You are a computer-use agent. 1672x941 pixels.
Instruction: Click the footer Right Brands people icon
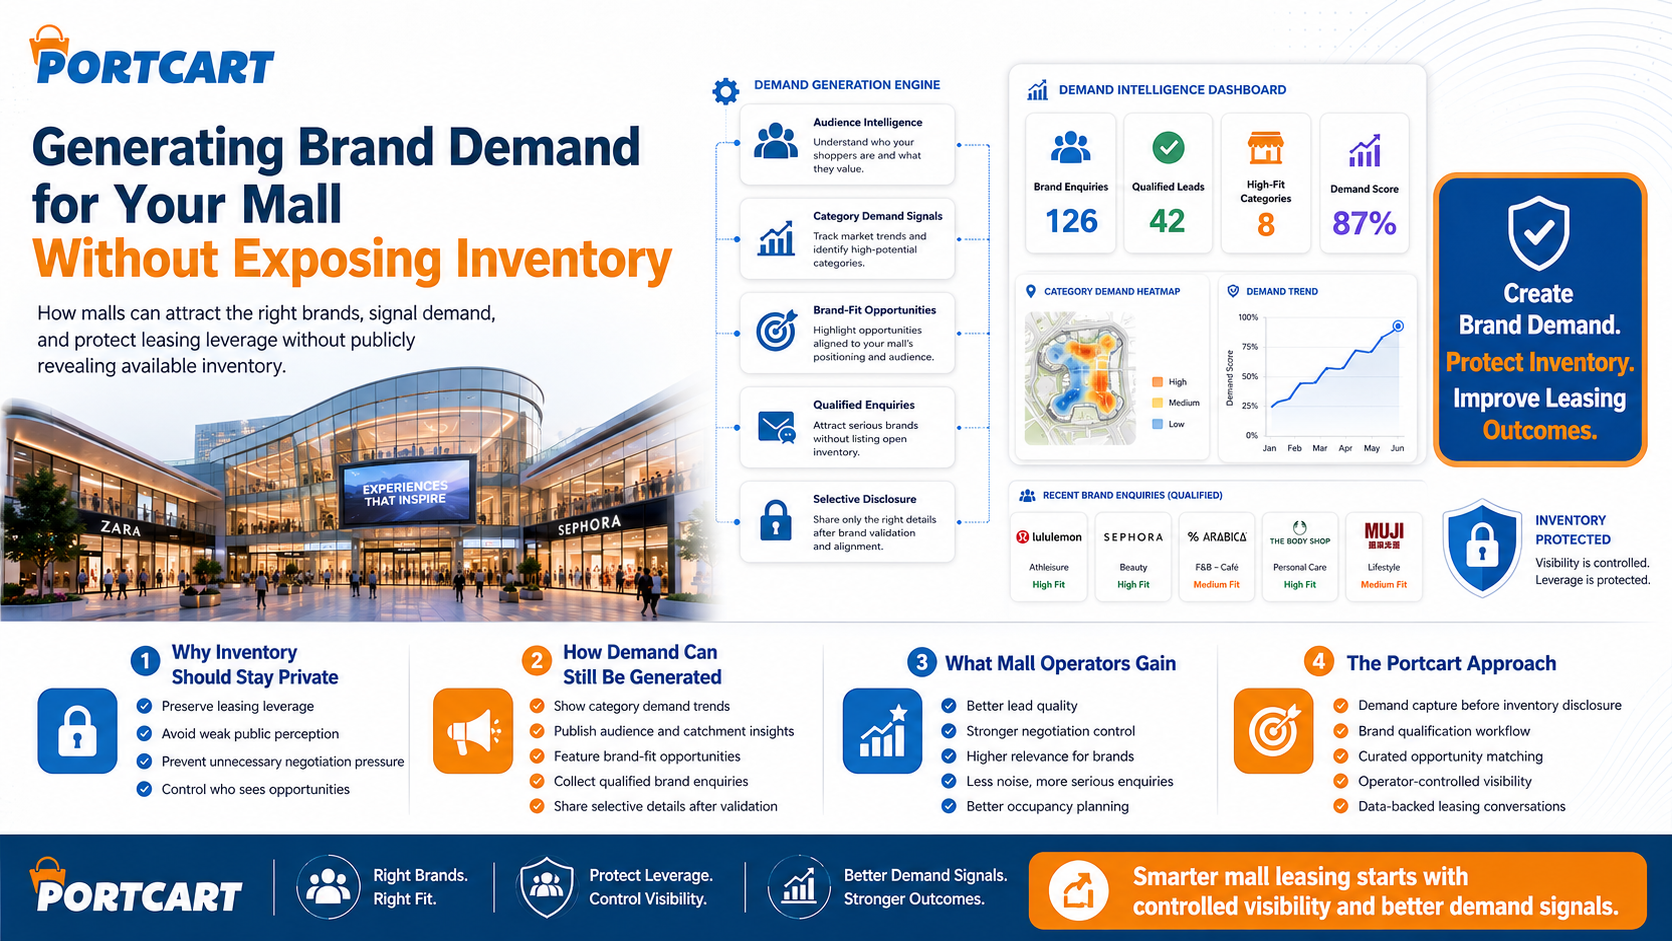click(328, 887)
